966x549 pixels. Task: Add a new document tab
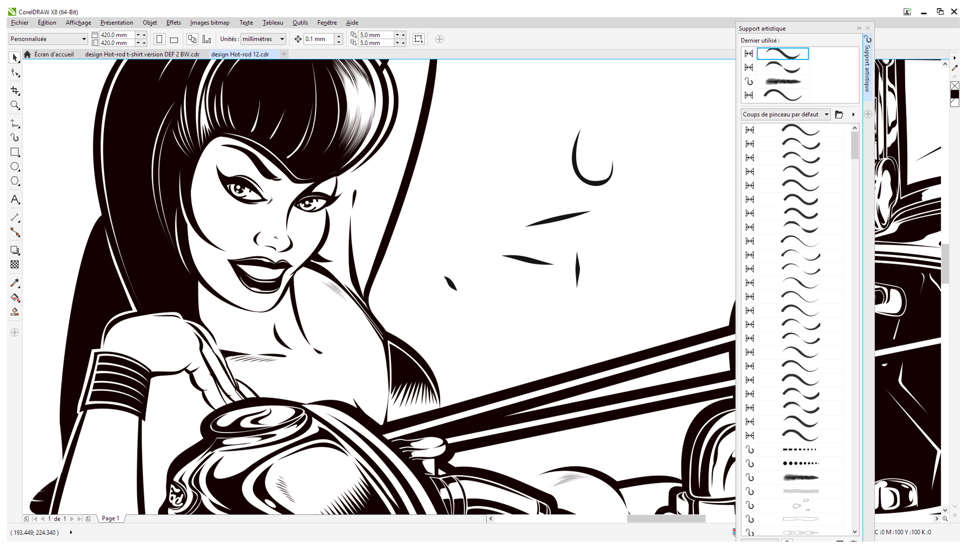tap(284, 54)
